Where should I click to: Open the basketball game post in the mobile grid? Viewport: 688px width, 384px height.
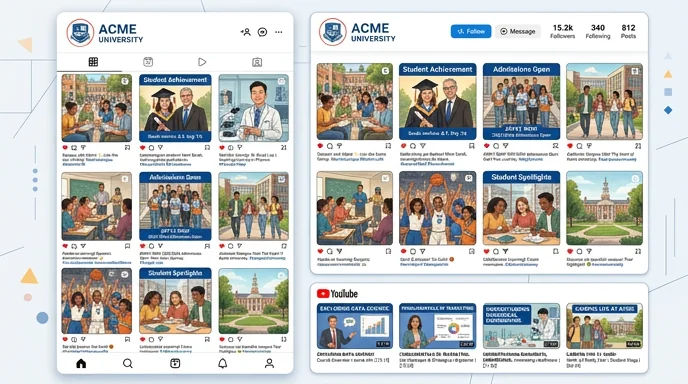[97, 301]
